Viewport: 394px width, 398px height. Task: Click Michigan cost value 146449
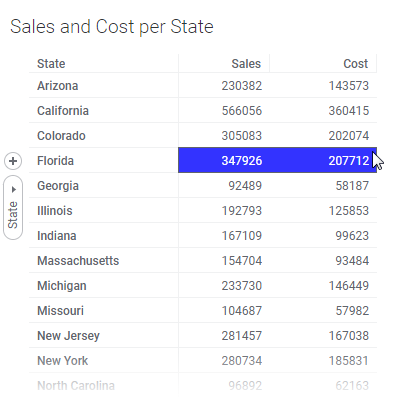[349, 286]
